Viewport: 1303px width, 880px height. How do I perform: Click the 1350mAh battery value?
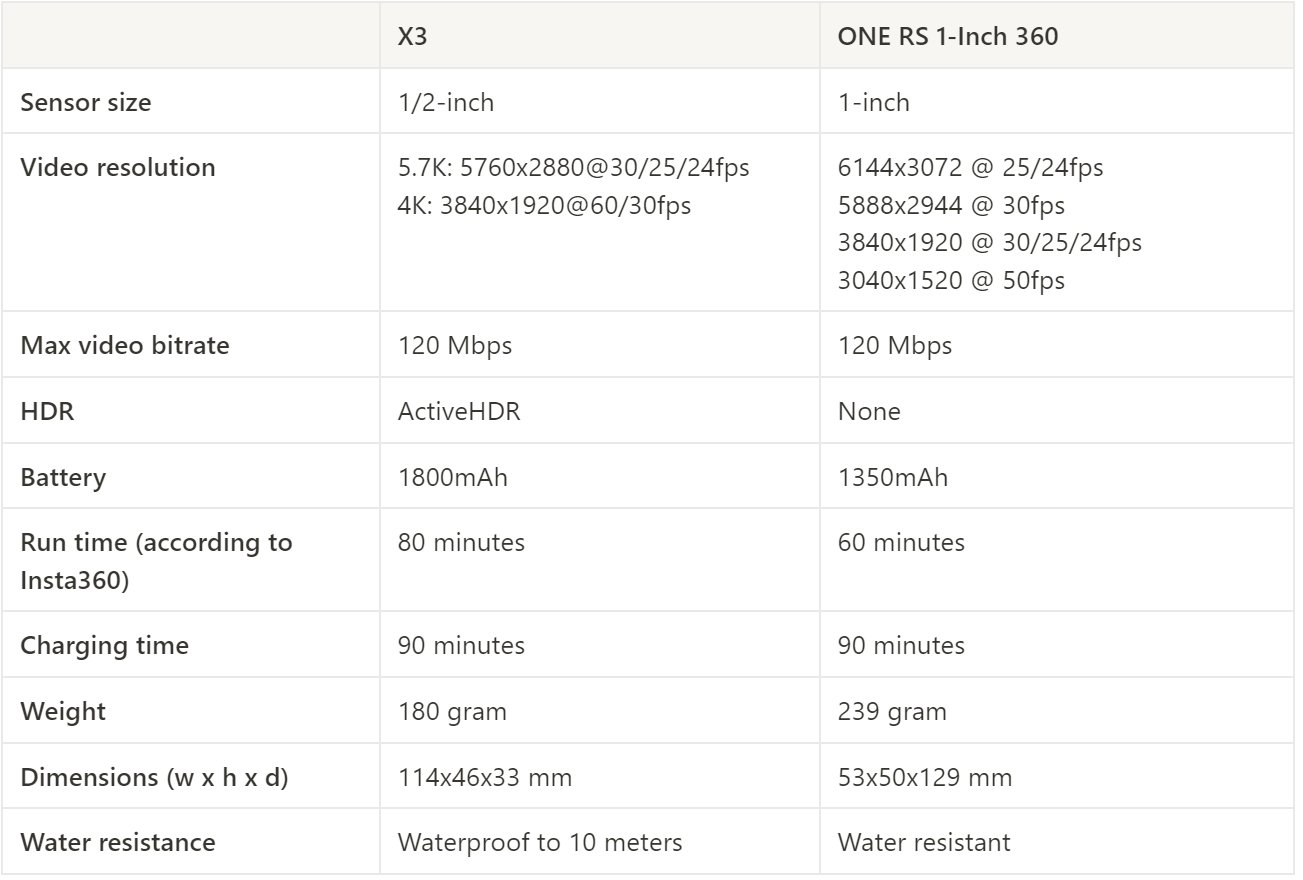893,478
